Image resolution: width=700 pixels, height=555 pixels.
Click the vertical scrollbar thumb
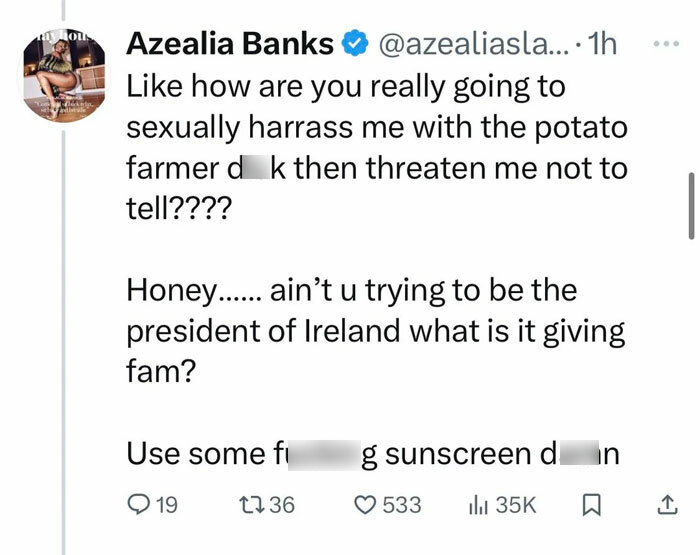pos(691,205)
